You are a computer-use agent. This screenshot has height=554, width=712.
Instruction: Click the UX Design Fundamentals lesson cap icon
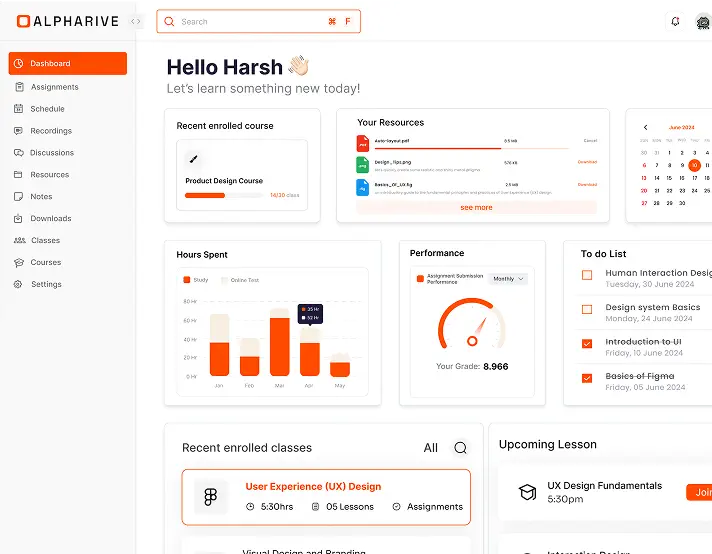tap(528, 492)
